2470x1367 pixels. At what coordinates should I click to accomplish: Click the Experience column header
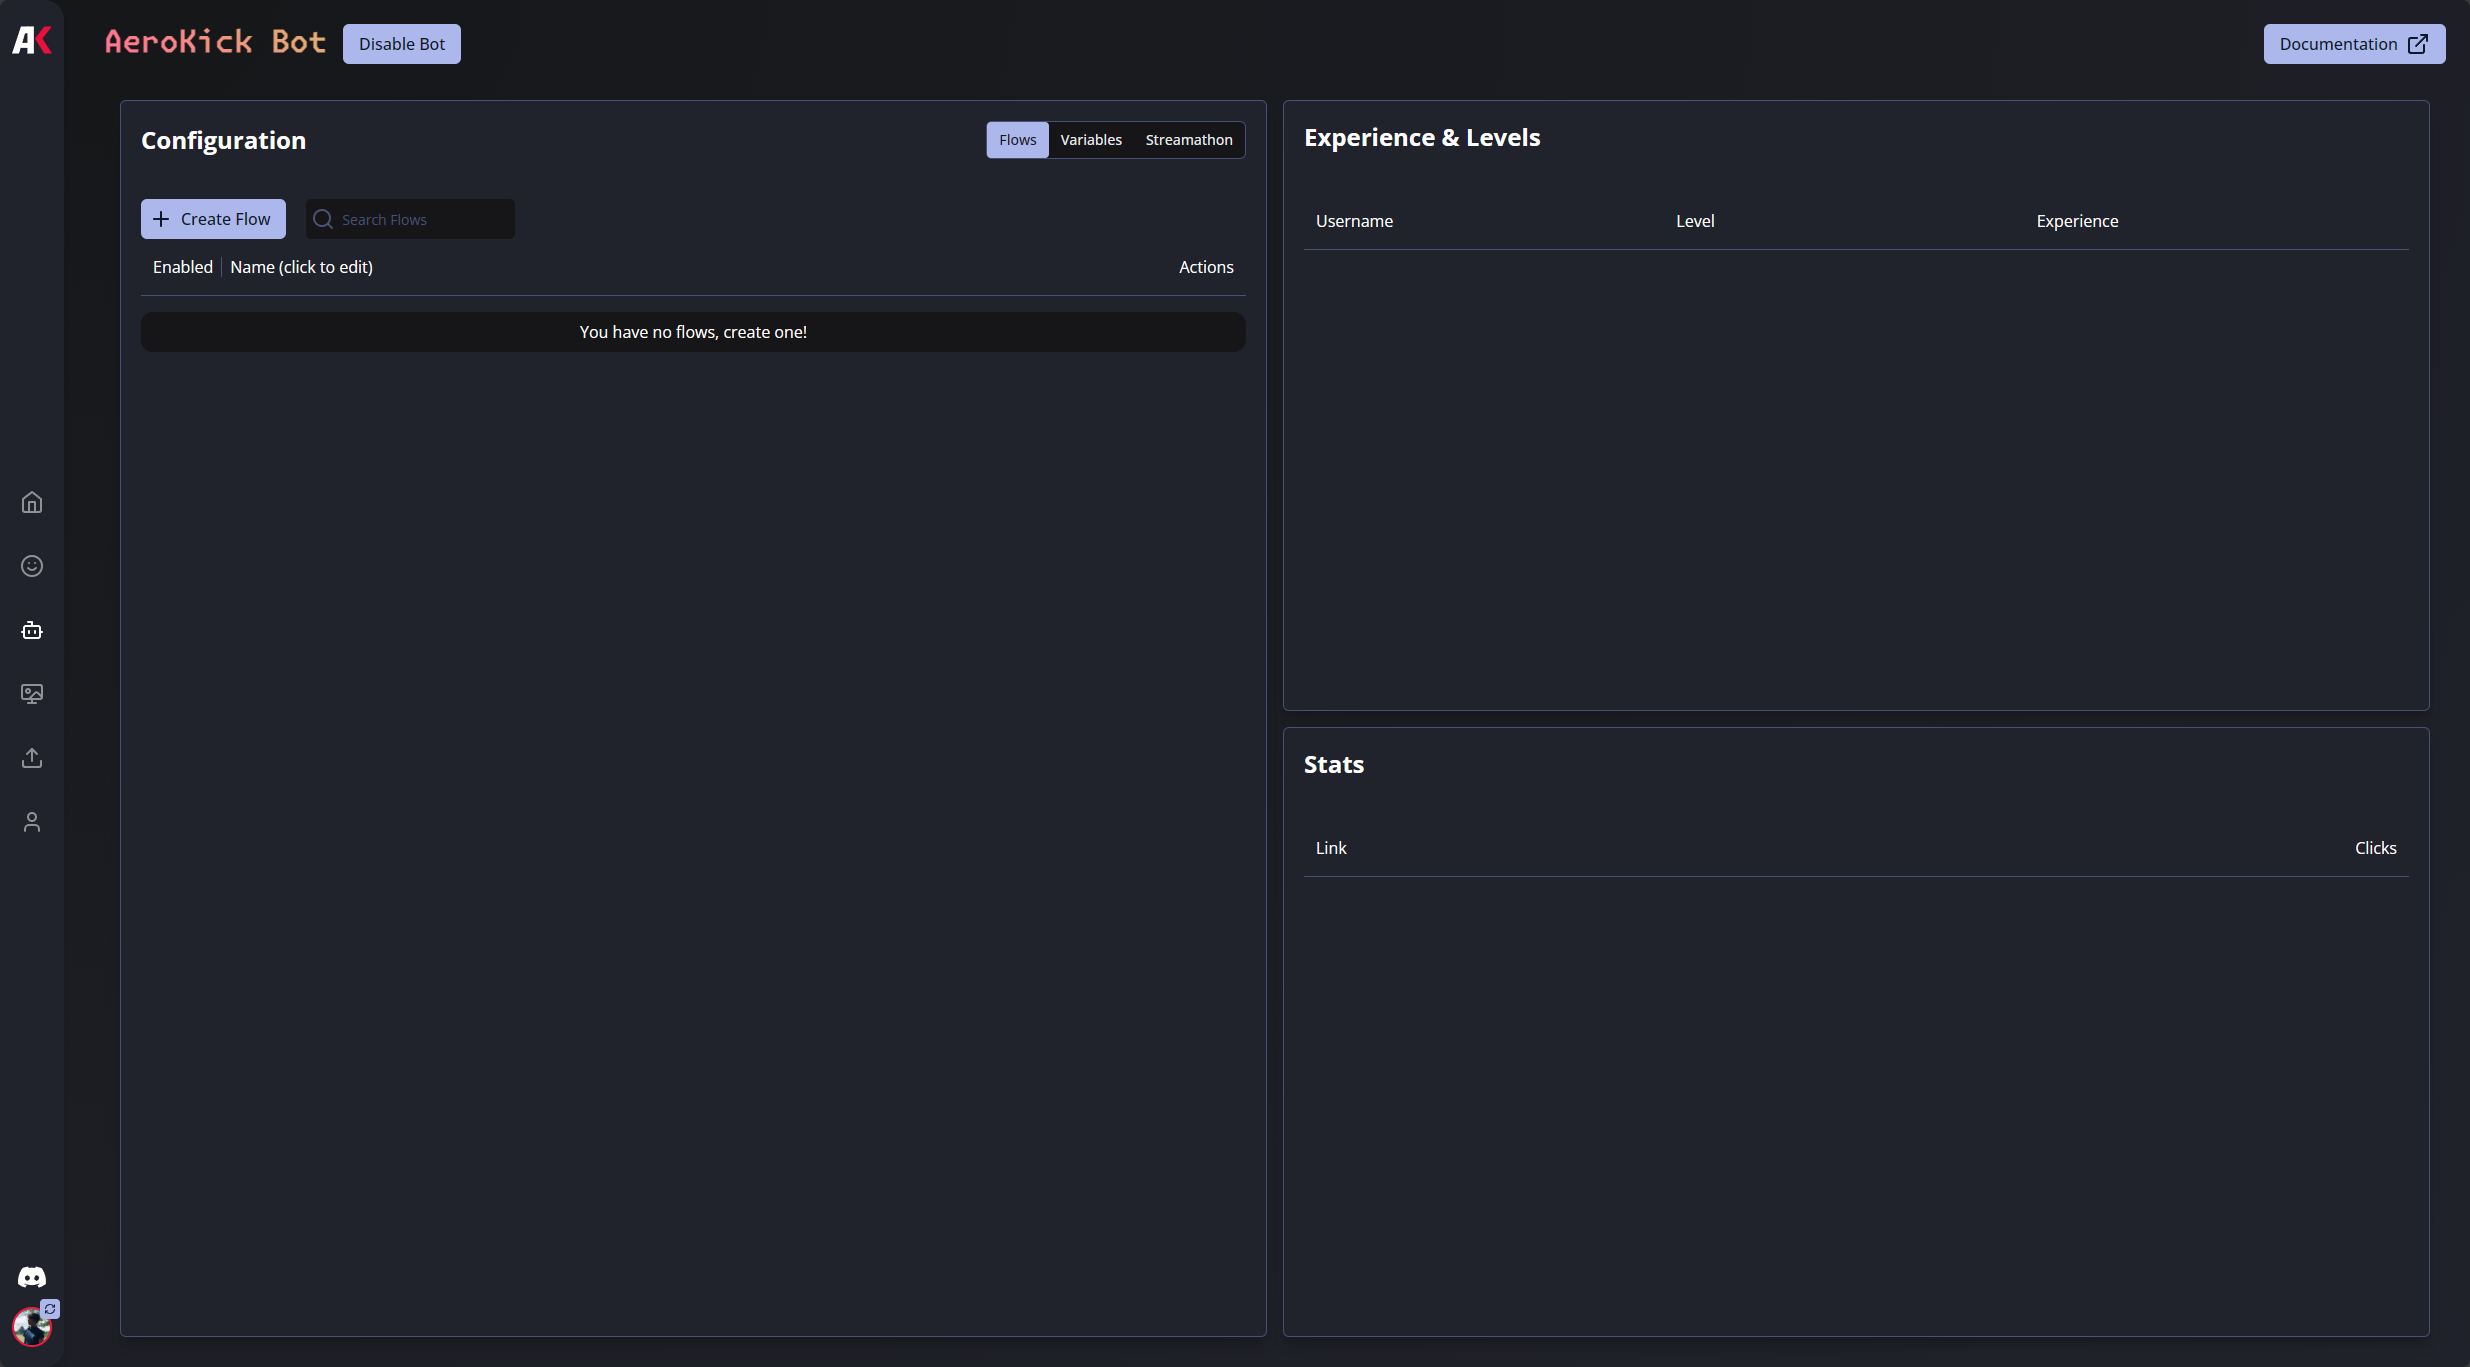click(x=2077, y=221)
